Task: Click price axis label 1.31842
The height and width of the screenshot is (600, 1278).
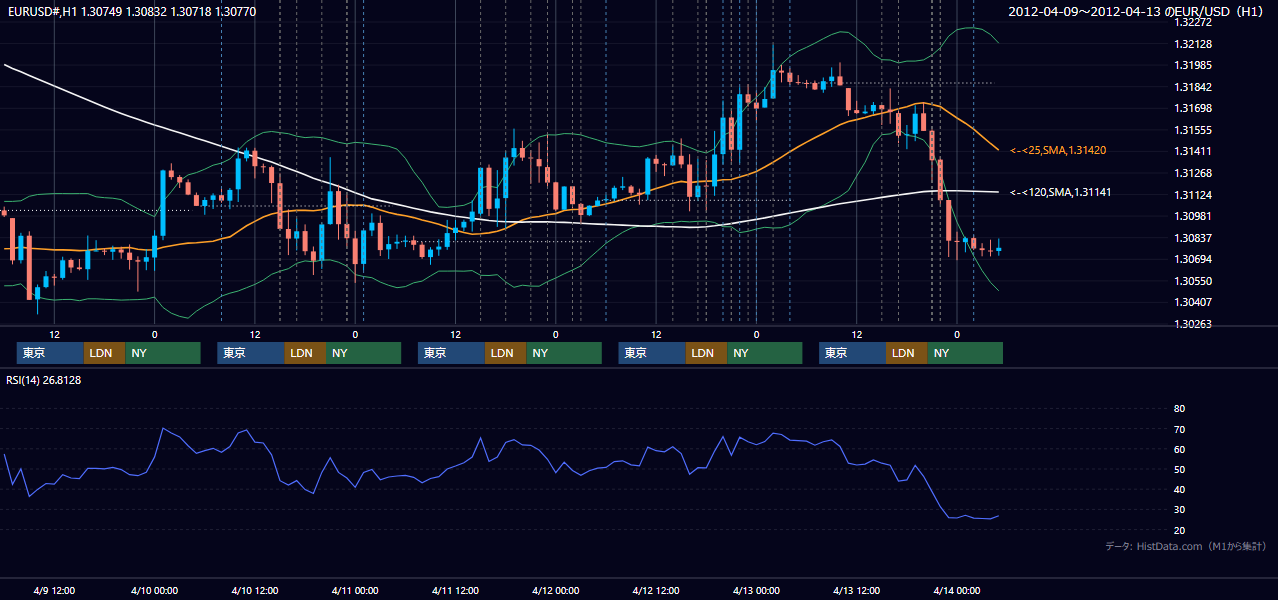Action: pyautogui.click(x=1193, y=87)
